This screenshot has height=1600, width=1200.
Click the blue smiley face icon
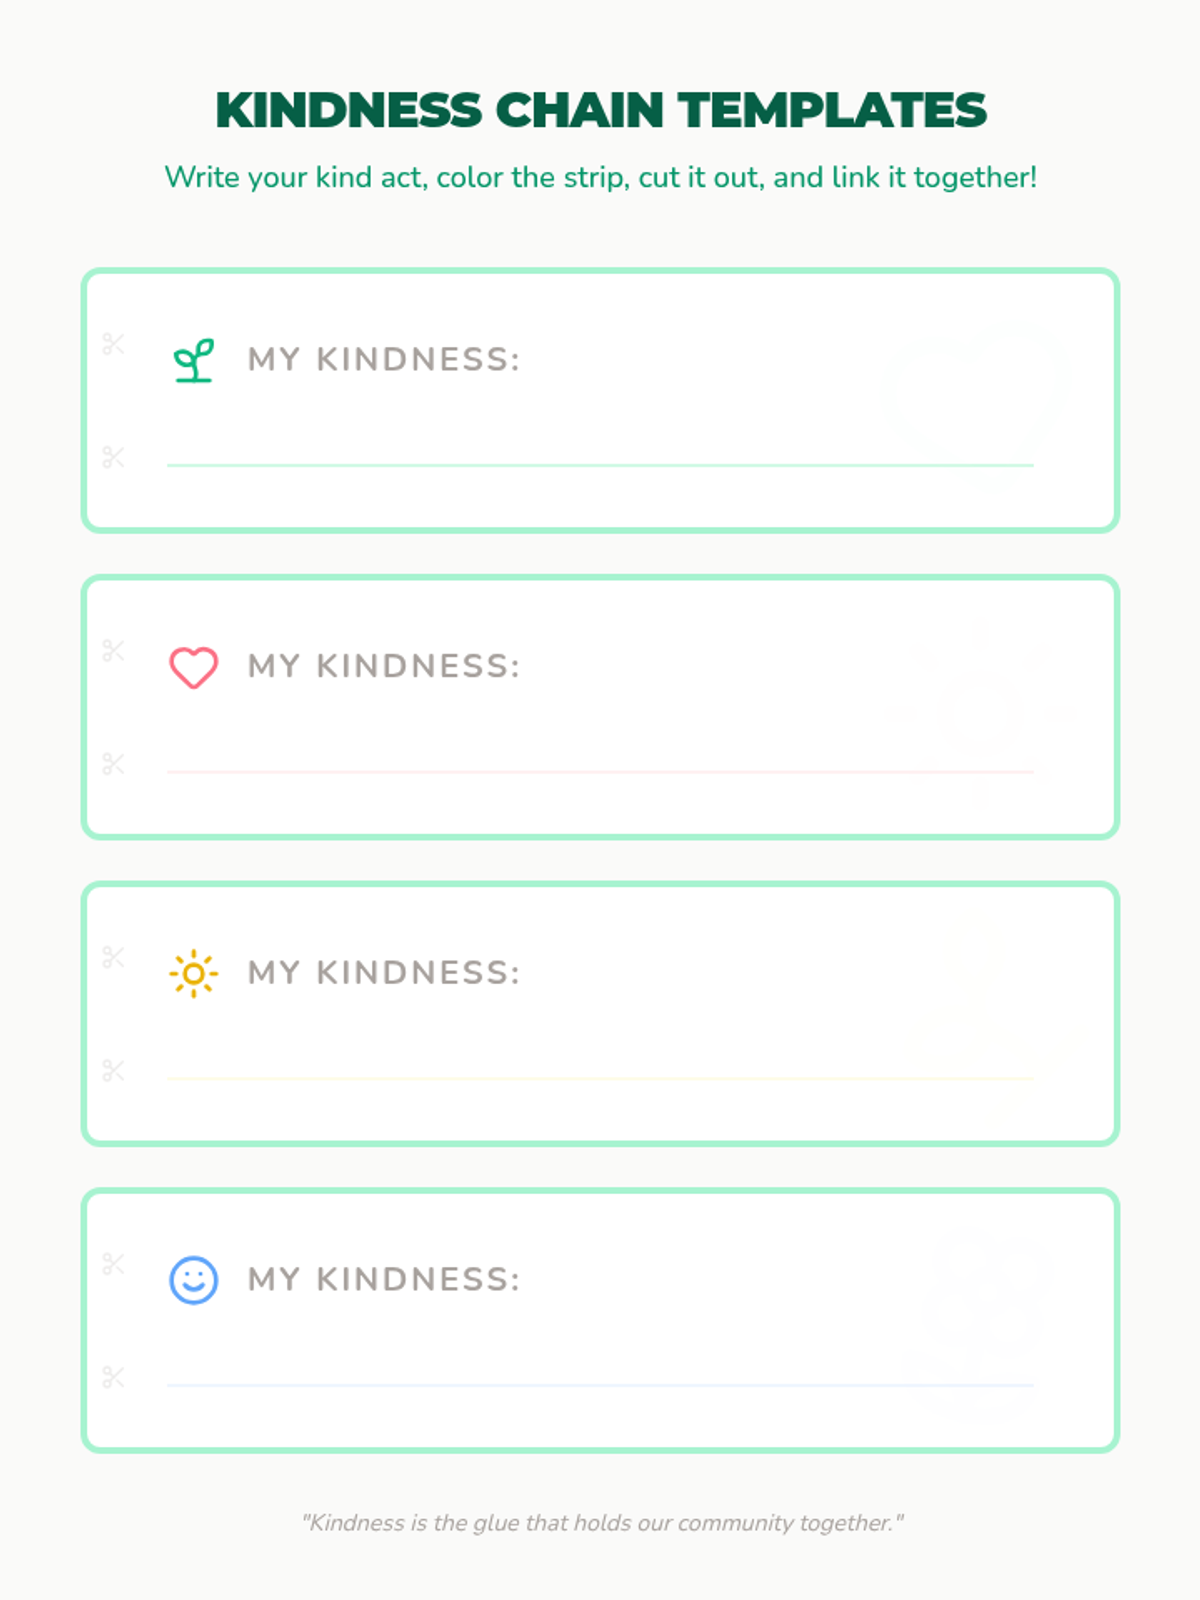pyautogui.click(x=194, y=1280)
